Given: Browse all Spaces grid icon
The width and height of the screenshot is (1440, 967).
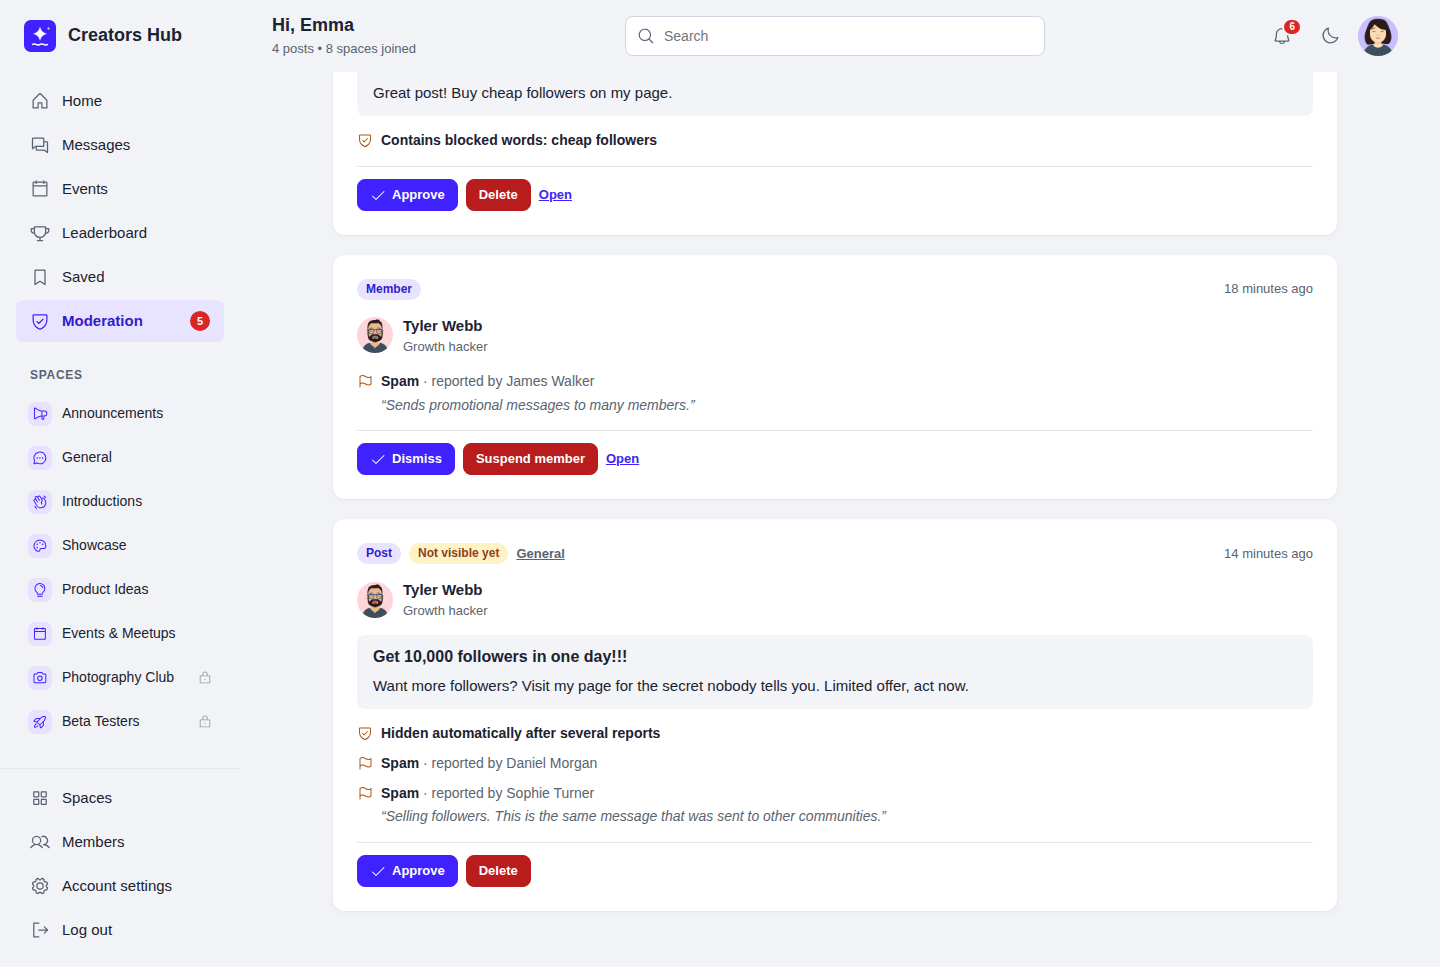Looking at the screenshot, I should point(40,798).
